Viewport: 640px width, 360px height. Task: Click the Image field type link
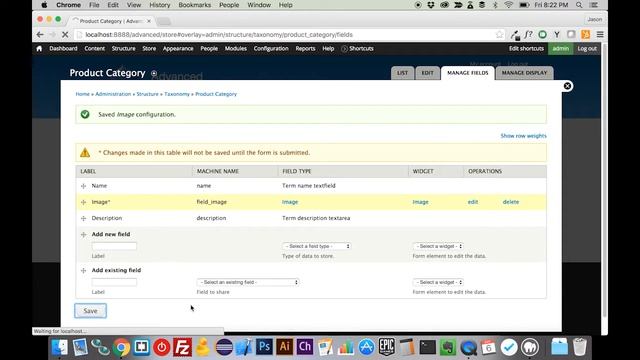(x=290, y=202)
